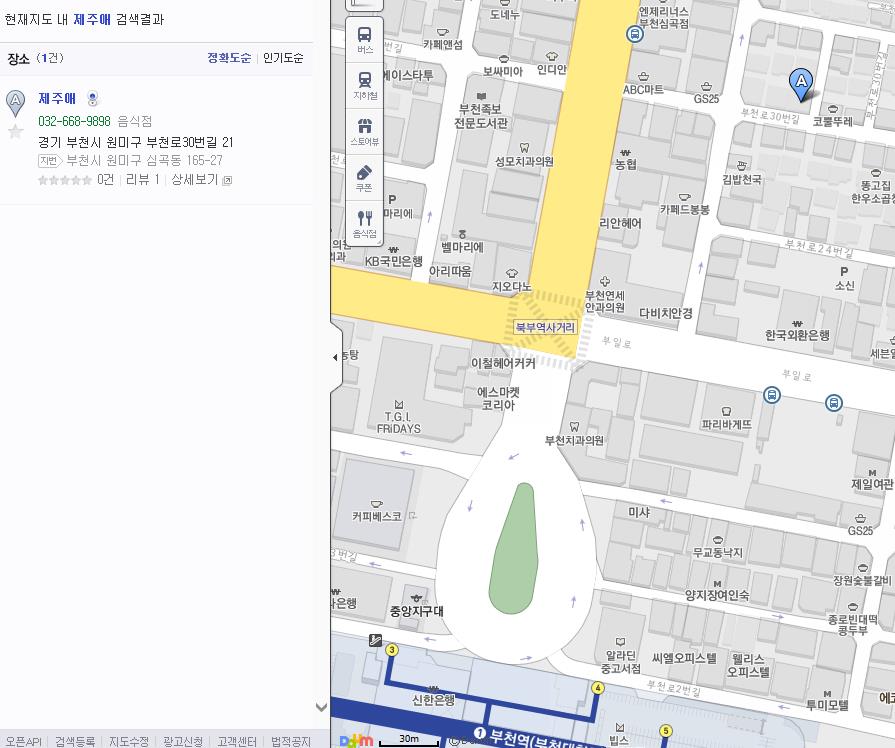Toggle the favorite star for 제주애

point(15,131)
